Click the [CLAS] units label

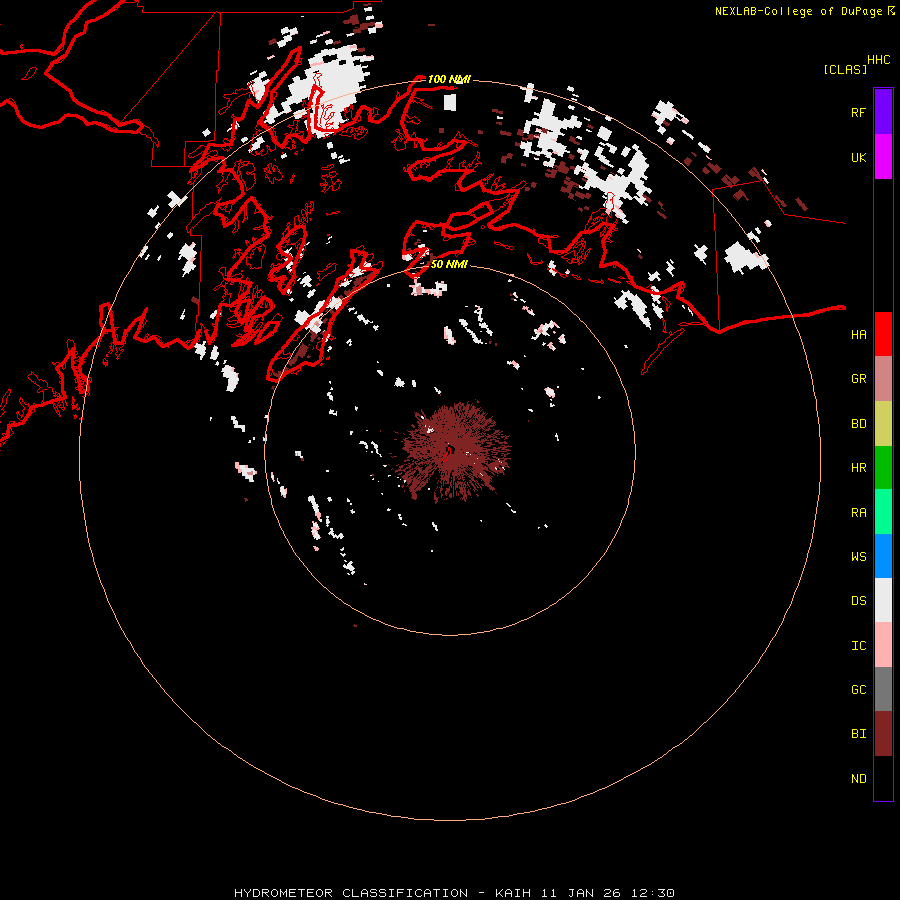(x=845, y=69)
